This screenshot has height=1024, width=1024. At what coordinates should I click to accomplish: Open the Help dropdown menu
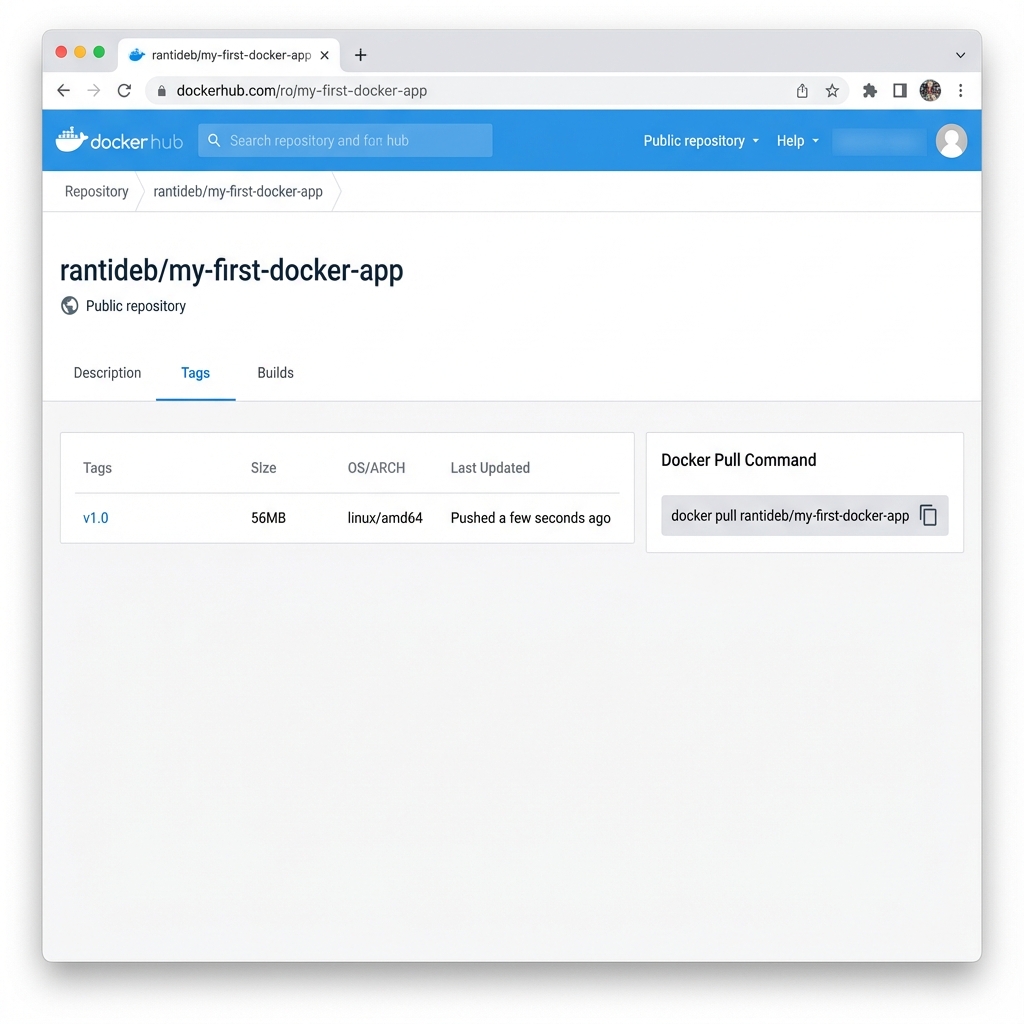click(796, 141)
